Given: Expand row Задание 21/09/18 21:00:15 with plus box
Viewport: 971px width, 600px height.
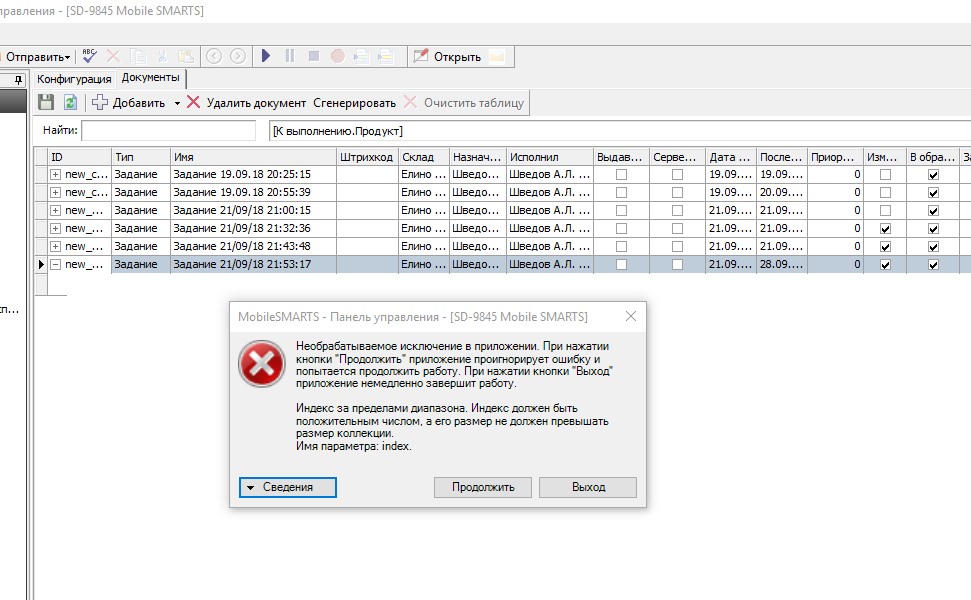Looking at the screenshot, I should (x=56, y=211).
